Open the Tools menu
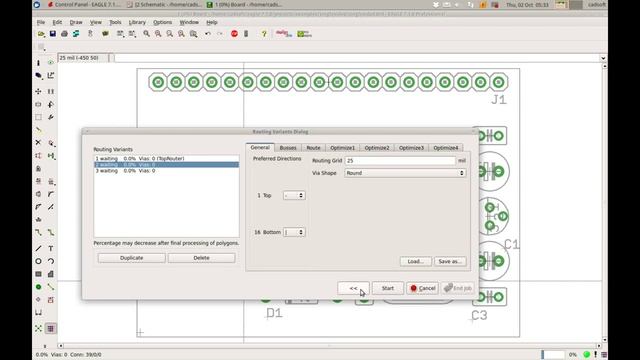640x360 pixels. pyautogui.click(x=115, y=22)
